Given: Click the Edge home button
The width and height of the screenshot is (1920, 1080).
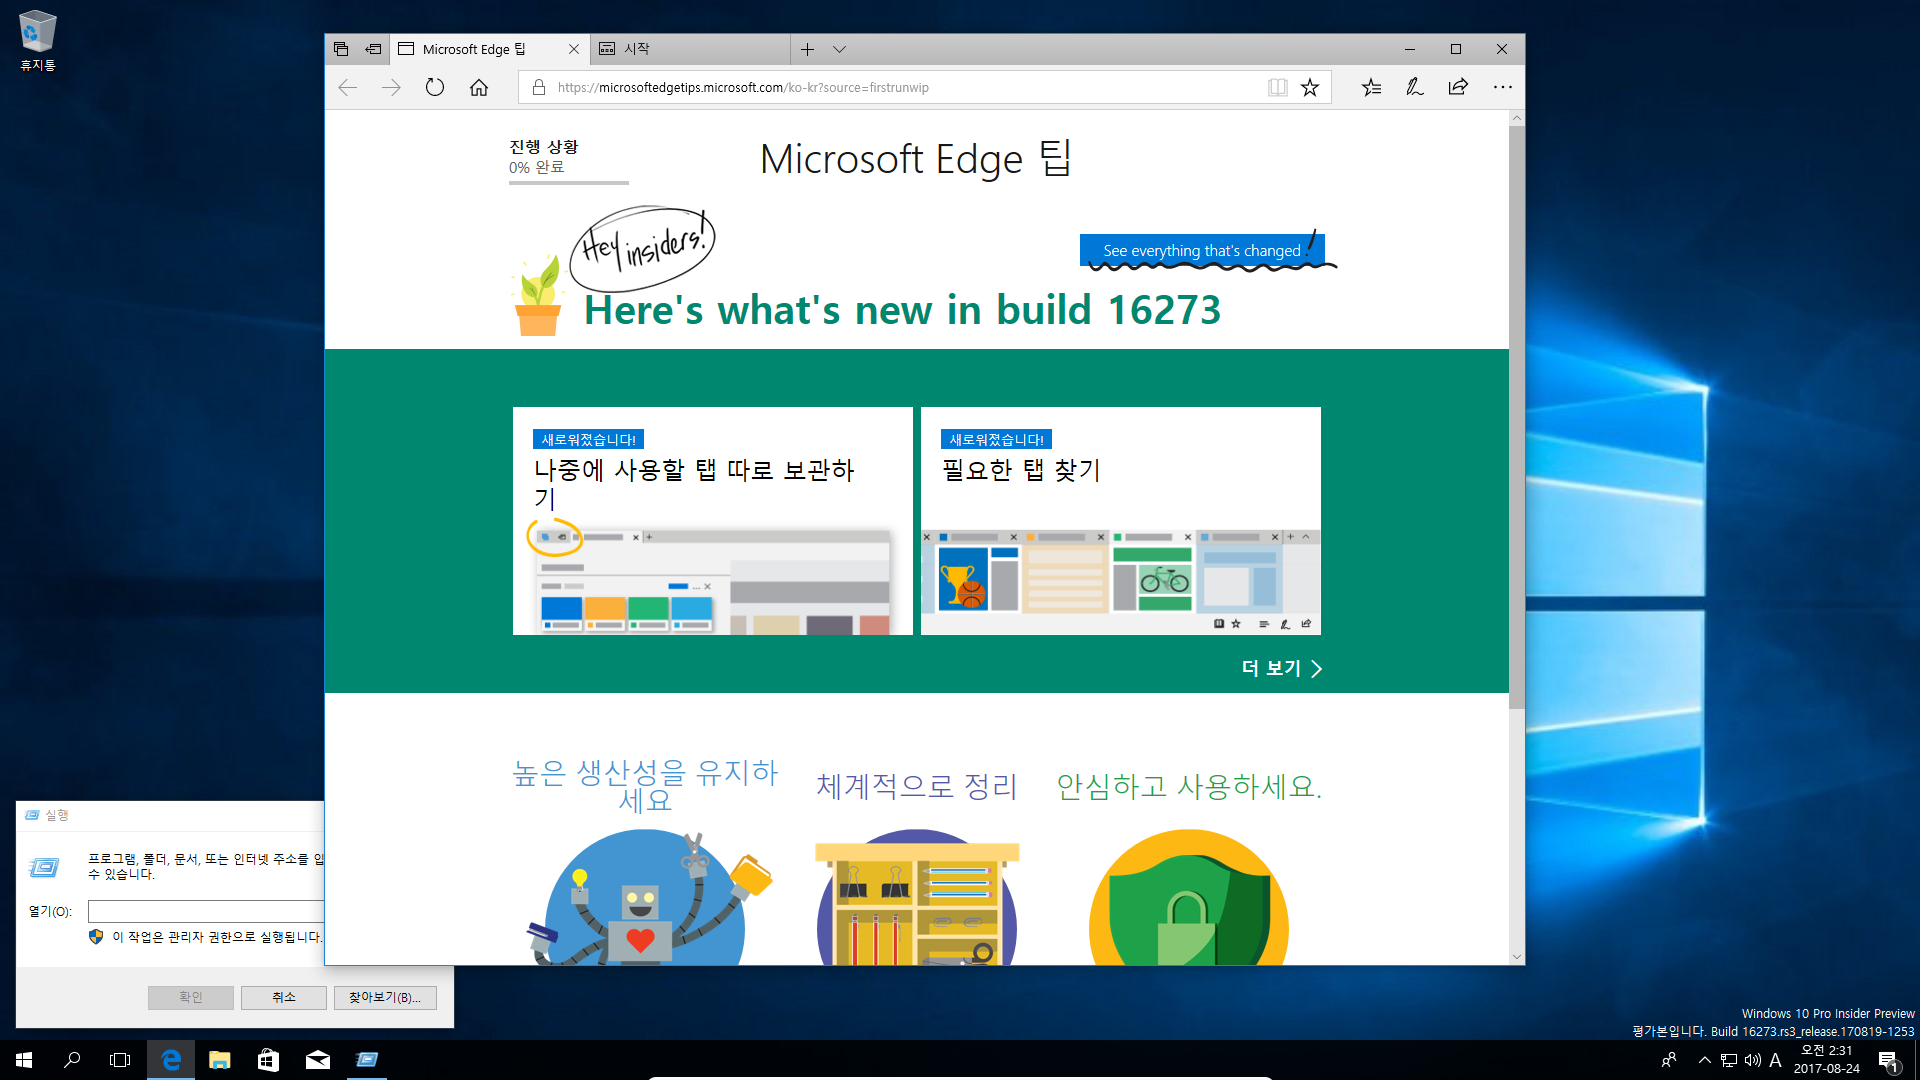Looking at the screenshot, I should pyautogui.click(x=479, y=86).
